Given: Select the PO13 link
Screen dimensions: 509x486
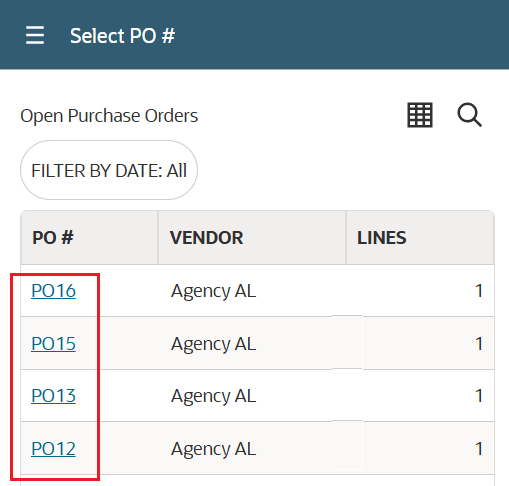Looking at the screenshot, I should point(53,396).
